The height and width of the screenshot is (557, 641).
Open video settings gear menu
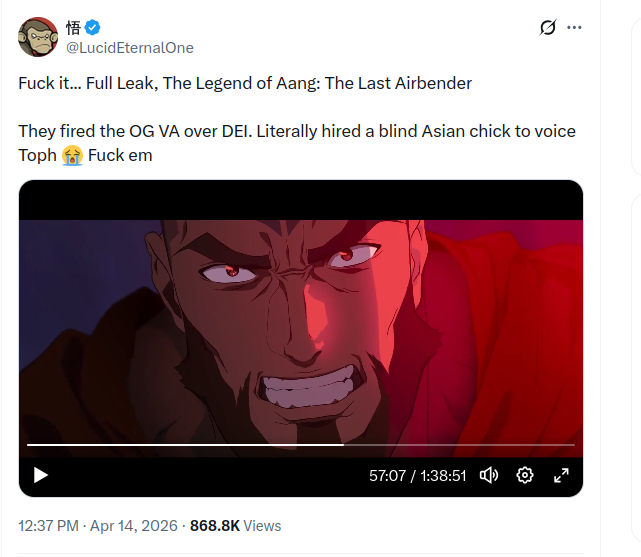coord(525,475)
